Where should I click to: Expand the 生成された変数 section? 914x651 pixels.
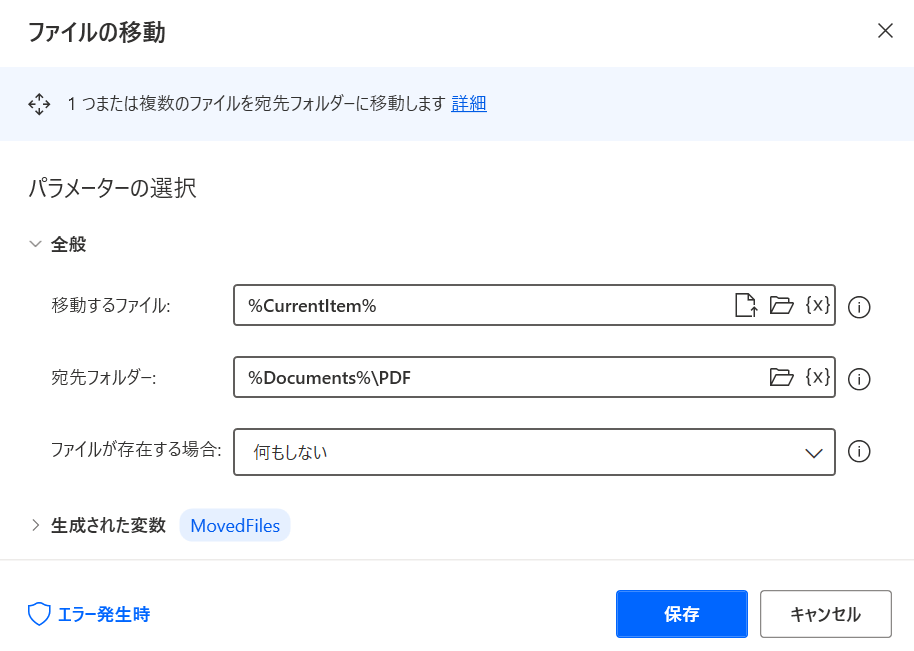[35, 524]
